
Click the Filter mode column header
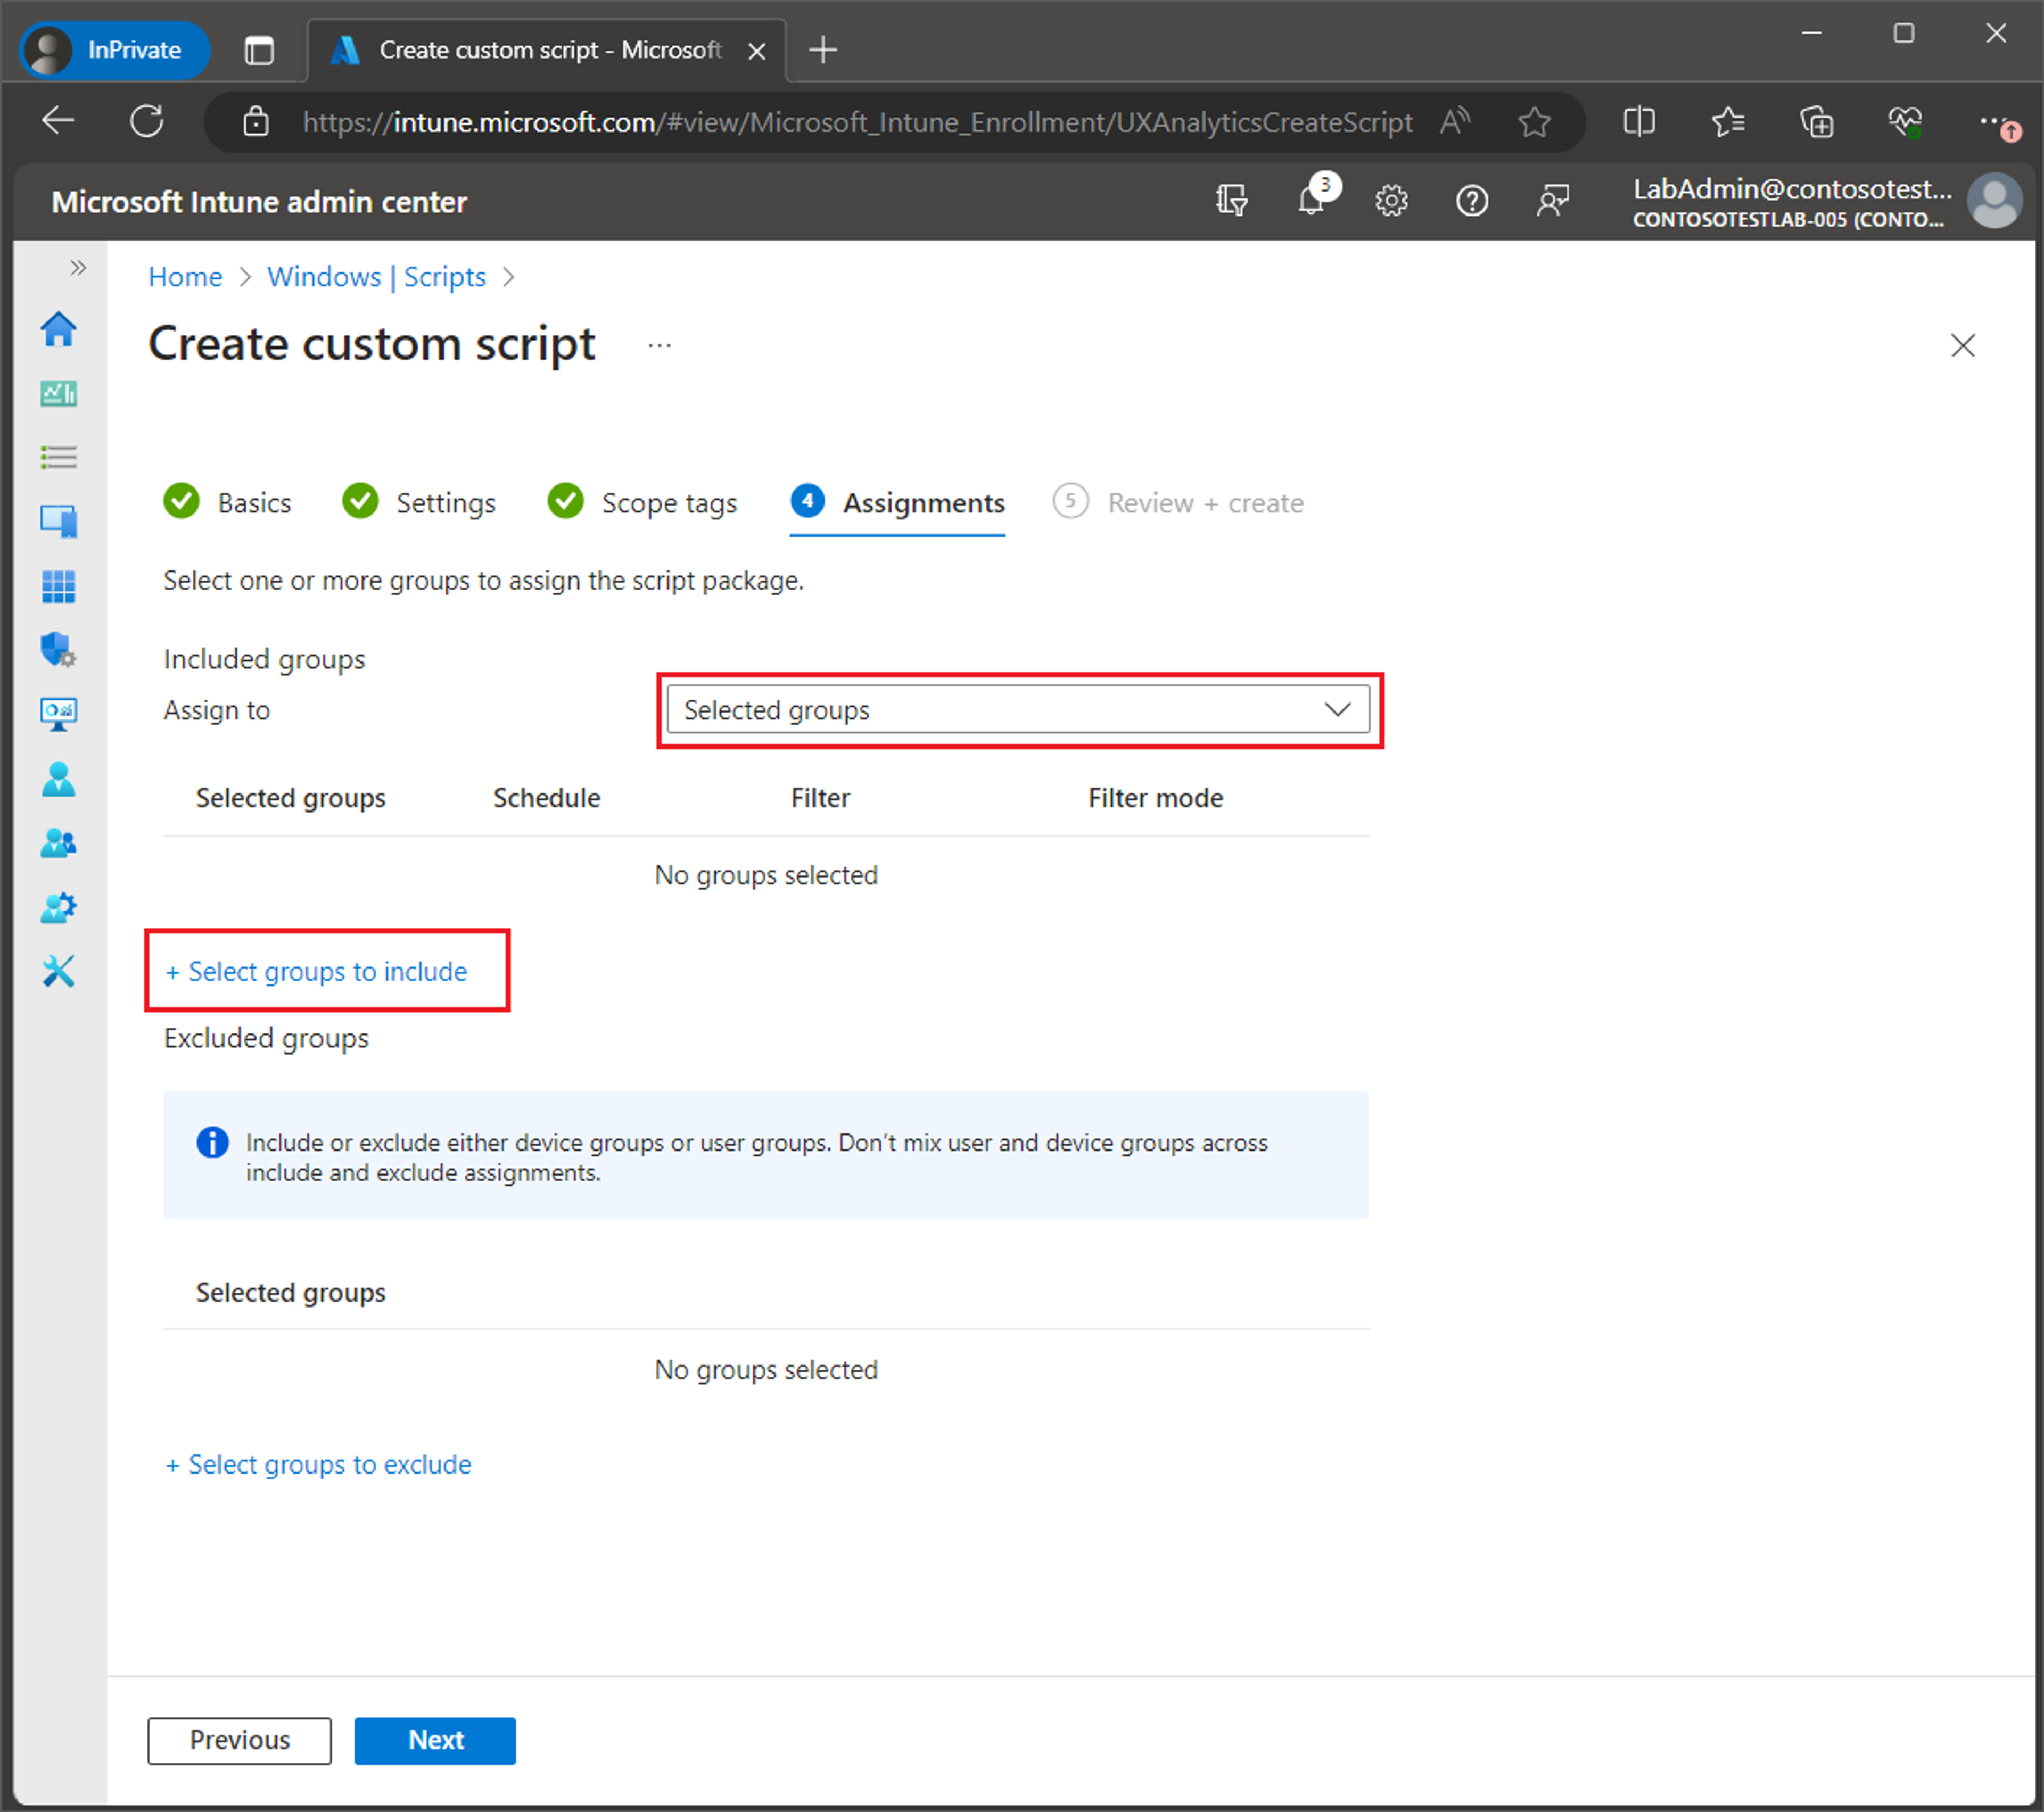click(1155, 797)
